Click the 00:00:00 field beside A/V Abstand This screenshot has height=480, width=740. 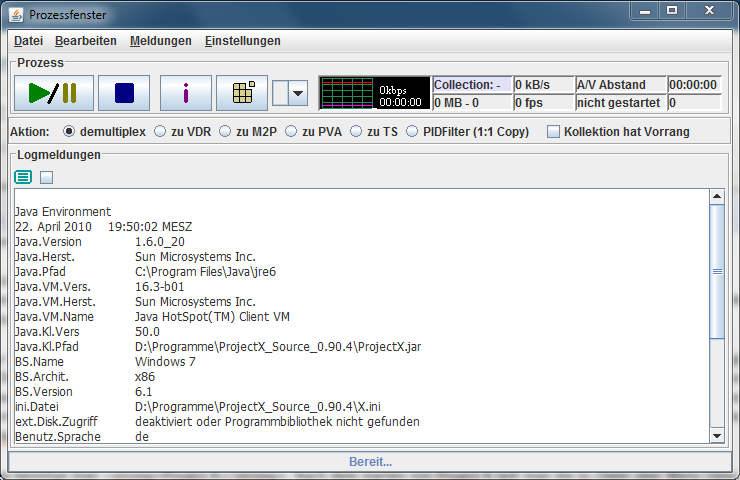(x=695, y=84)
